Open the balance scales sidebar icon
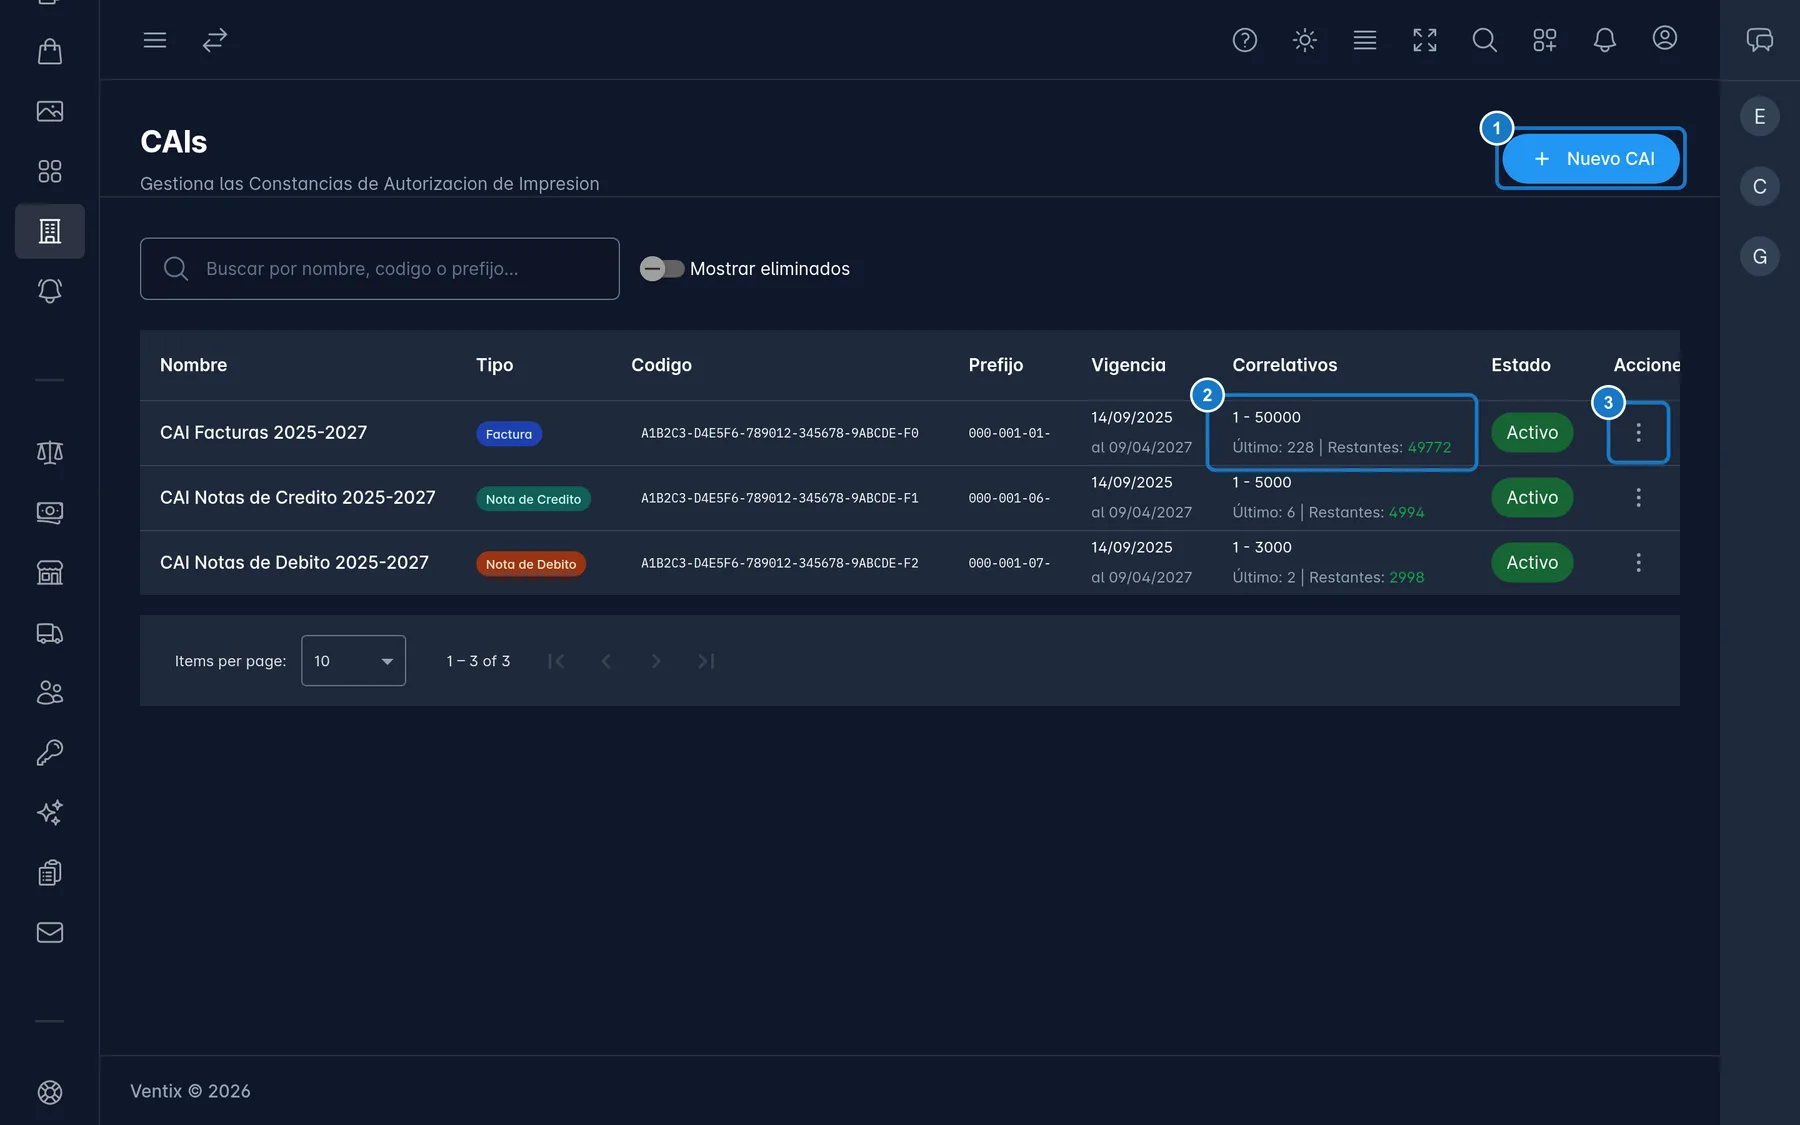 (x=50, y=453)
